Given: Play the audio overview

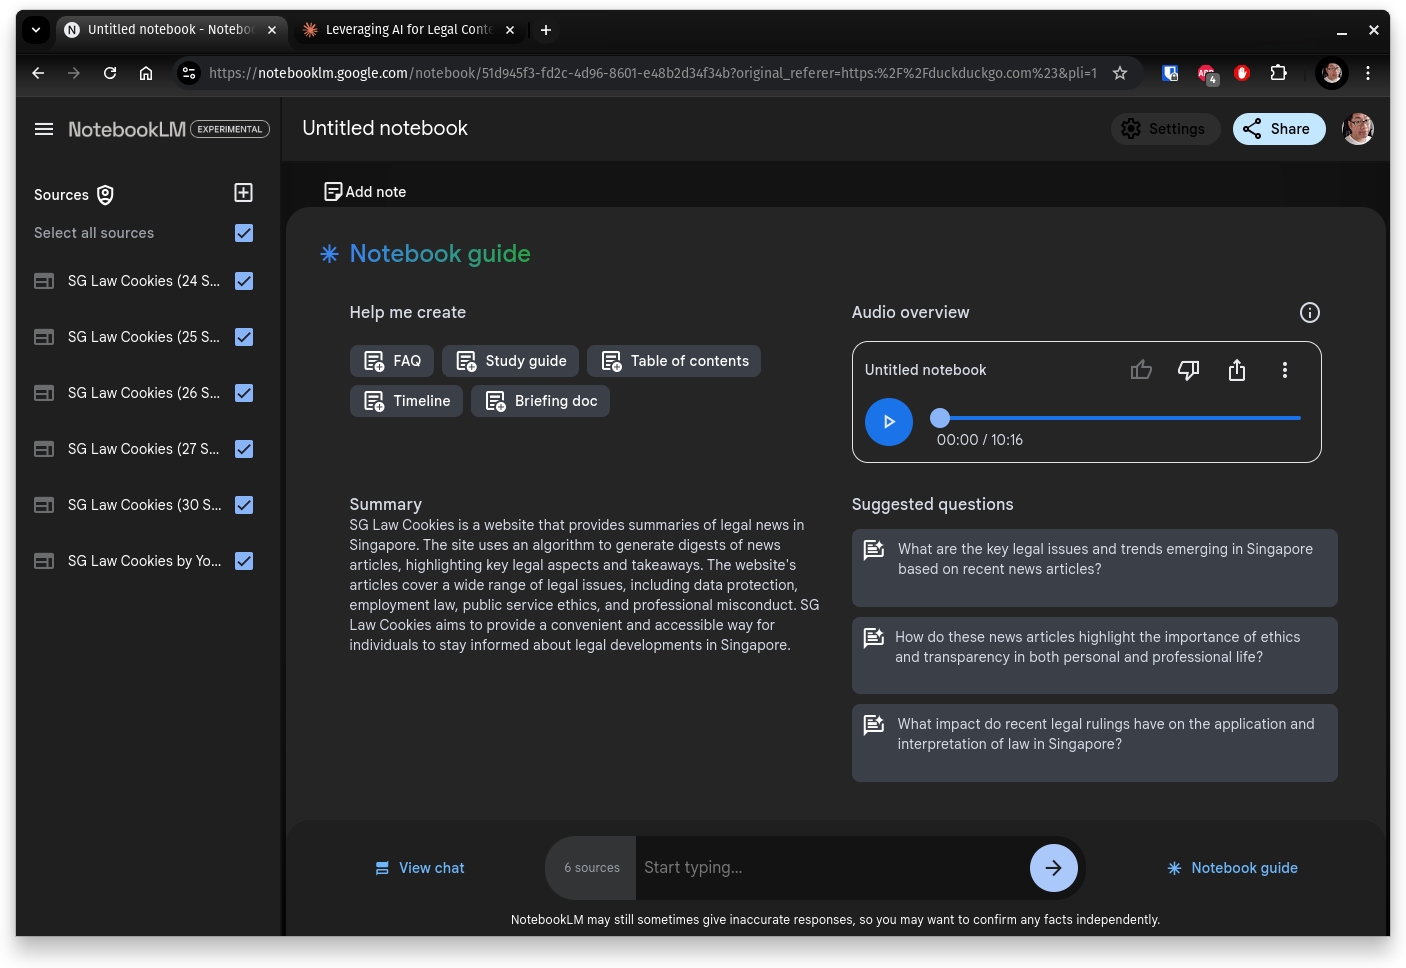Looking at the screenshot, I should [889, 422].
